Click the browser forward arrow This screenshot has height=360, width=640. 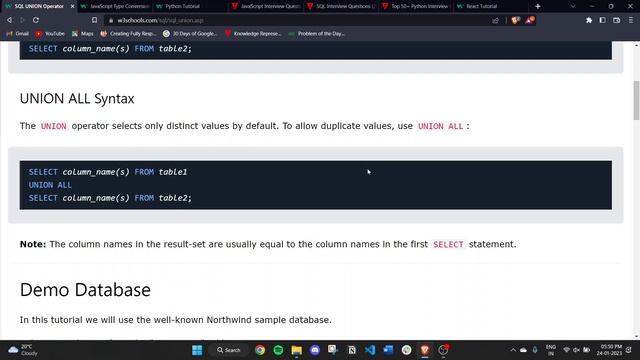(x=22, y=20)
